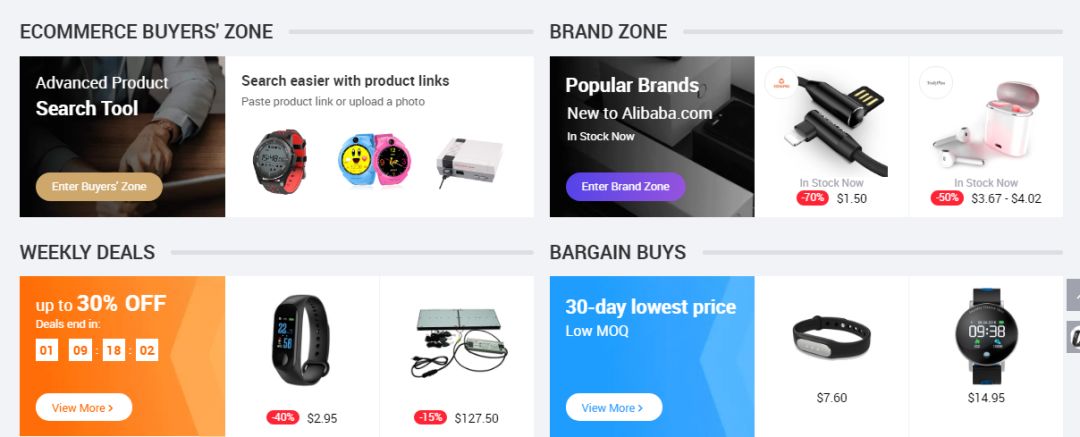This screenshot has width=1080, height=437.
Task: Click the -70% discount badge
Action: click(x=812, y=198)
